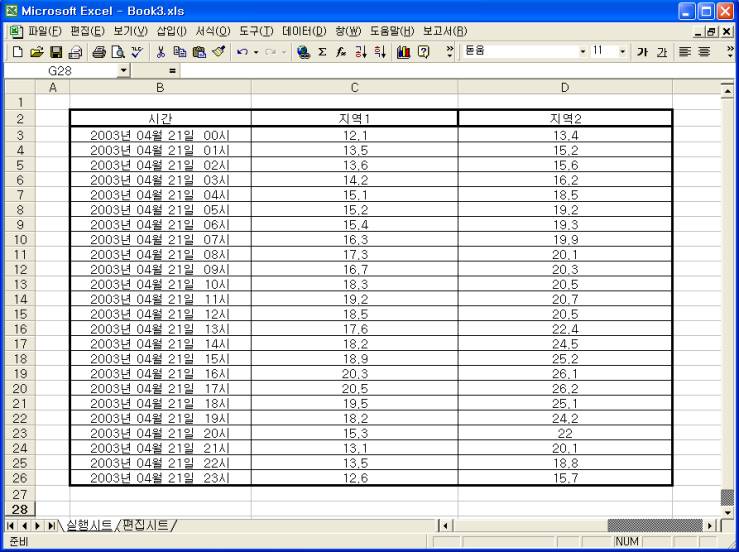Select row header 10
Viewport: 739px width, 552px height.
[x=17, y=240]
